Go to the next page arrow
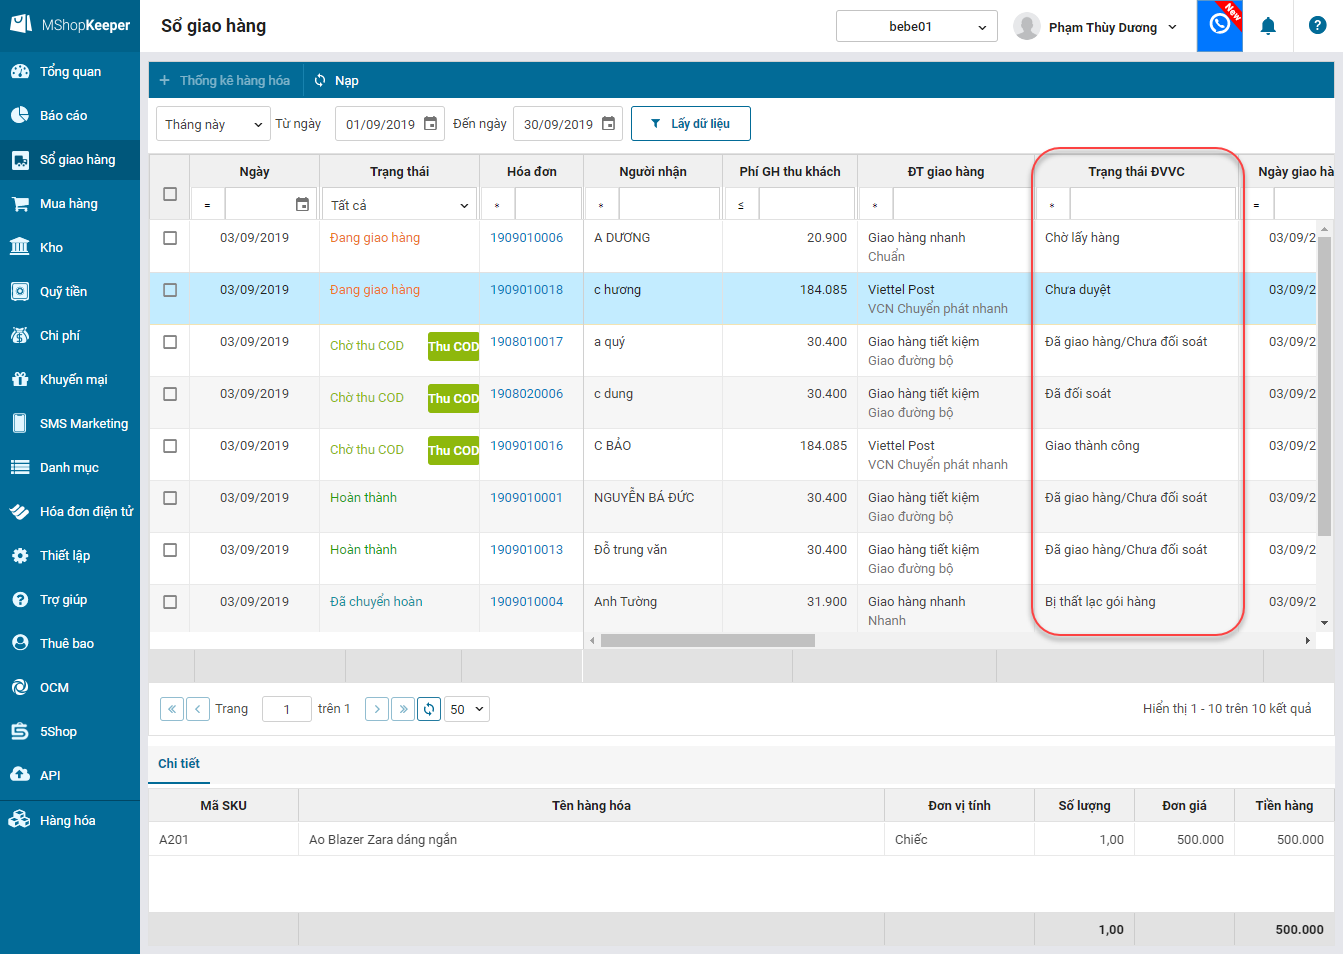 click(x=377, y=709)
